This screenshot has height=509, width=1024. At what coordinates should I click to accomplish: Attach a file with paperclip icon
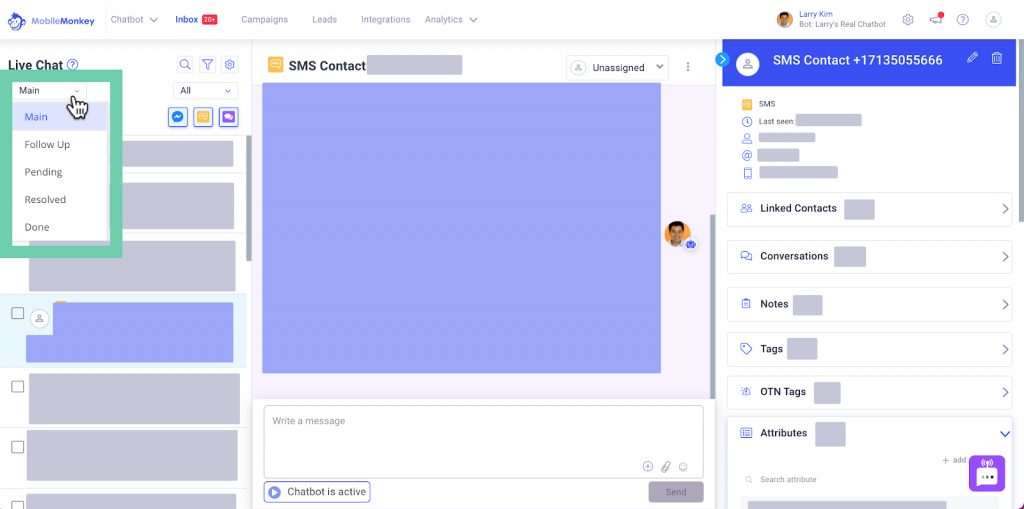(x=665, y=467)
